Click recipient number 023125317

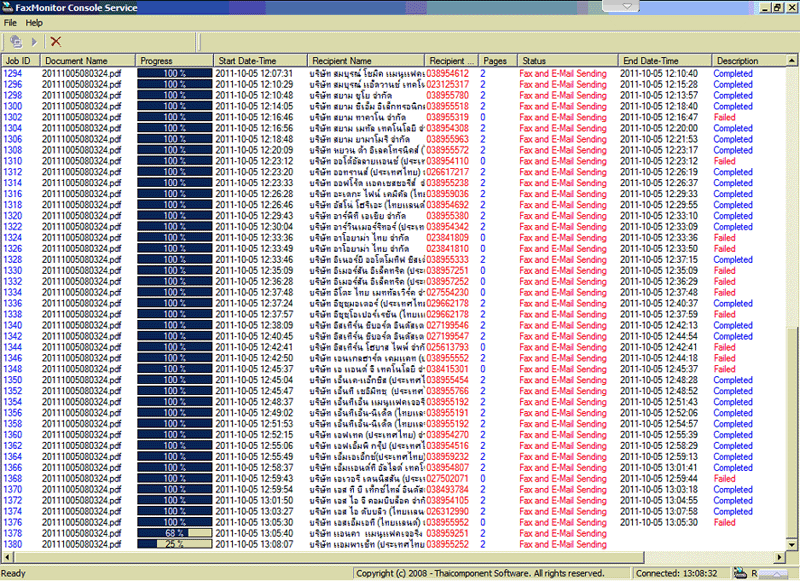point(447,85)
